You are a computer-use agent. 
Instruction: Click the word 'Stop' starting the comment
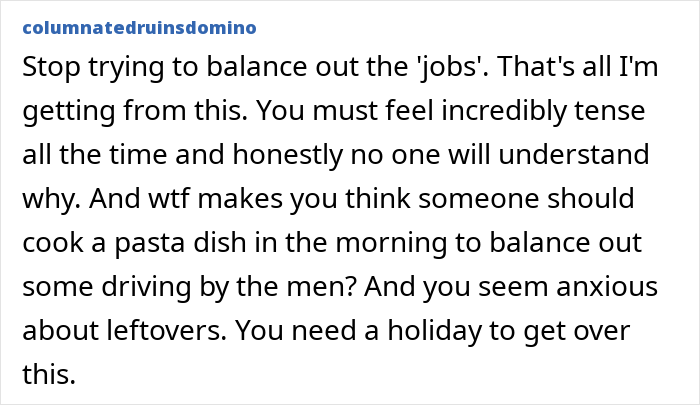[51, 68]
